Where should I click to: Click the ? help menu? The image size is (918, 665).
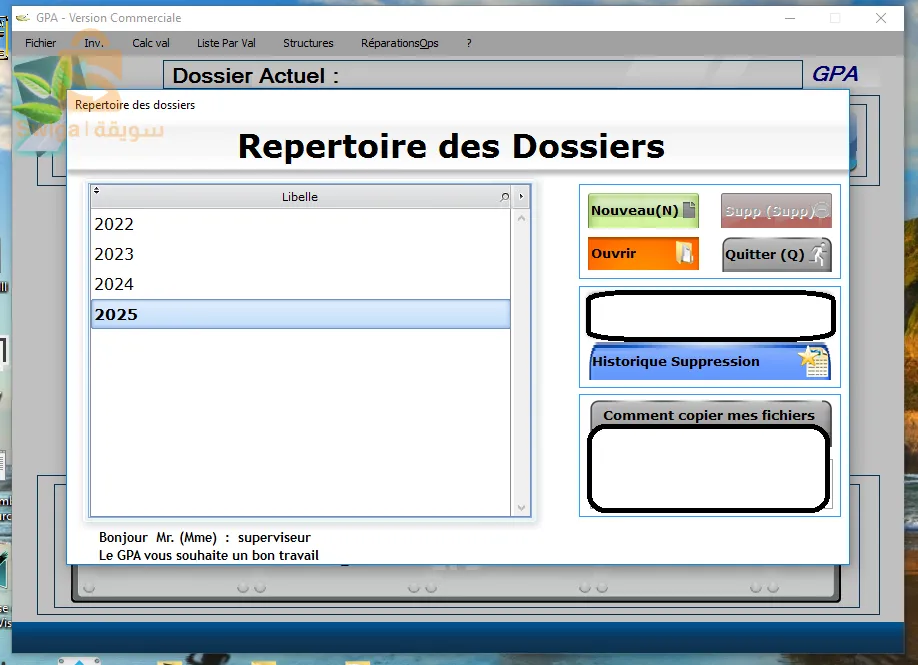tap(468, 43)
